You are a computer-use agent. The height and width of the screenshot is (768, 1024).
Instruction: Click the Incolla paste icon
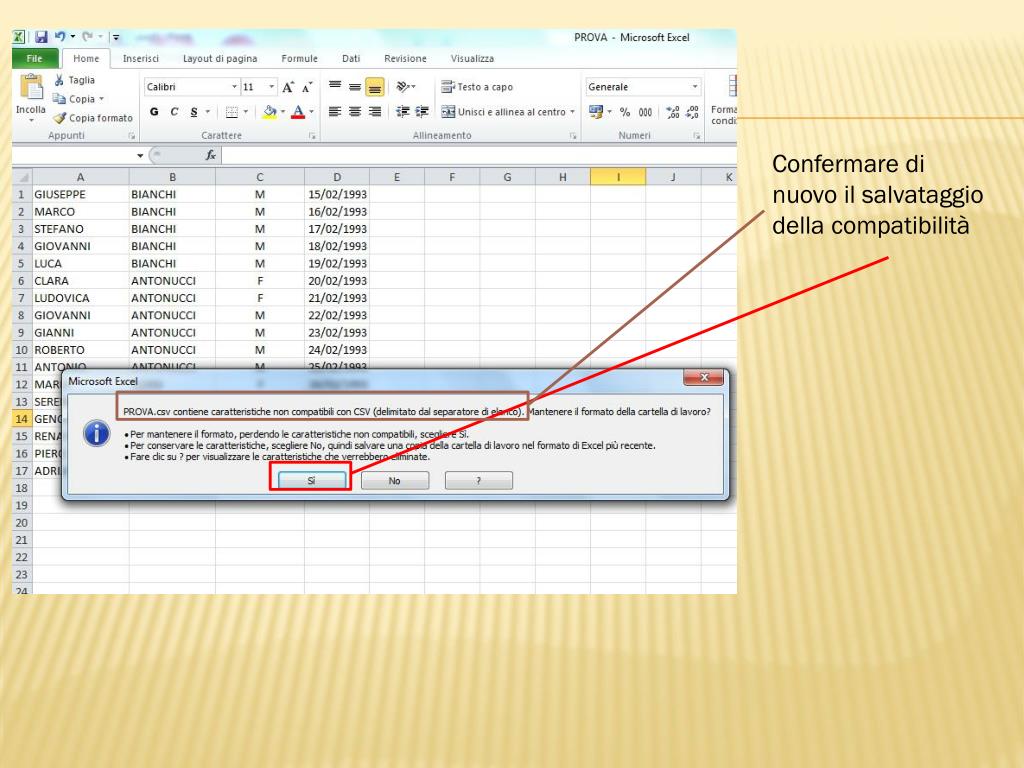(x=31, y=87)
